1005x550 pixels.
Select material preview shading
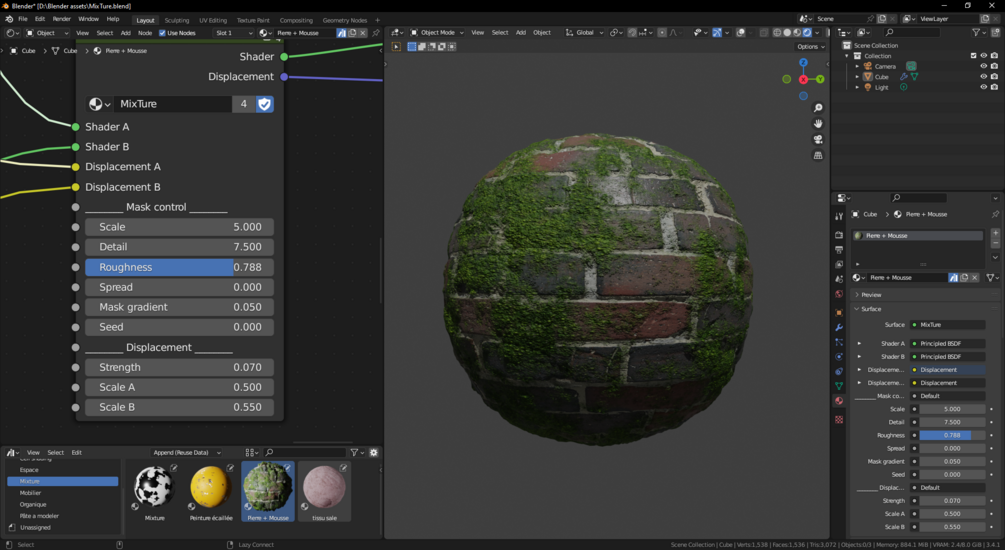(797, 32)
